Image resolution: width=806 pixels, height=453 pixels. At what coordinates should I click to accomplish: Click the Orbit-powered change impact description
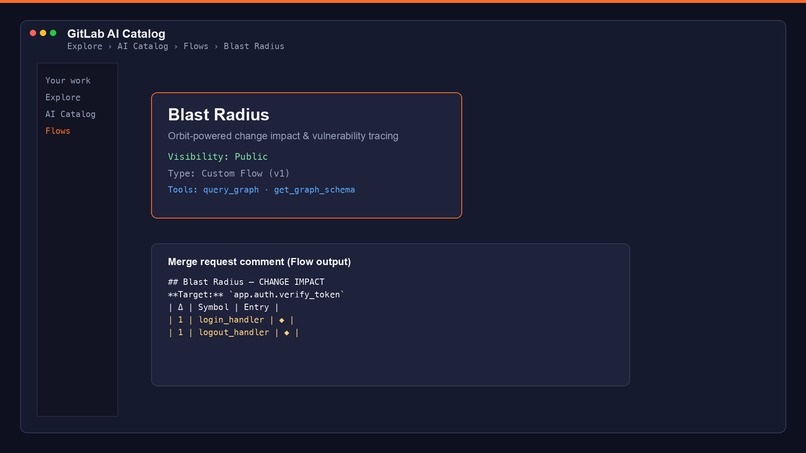283,136
